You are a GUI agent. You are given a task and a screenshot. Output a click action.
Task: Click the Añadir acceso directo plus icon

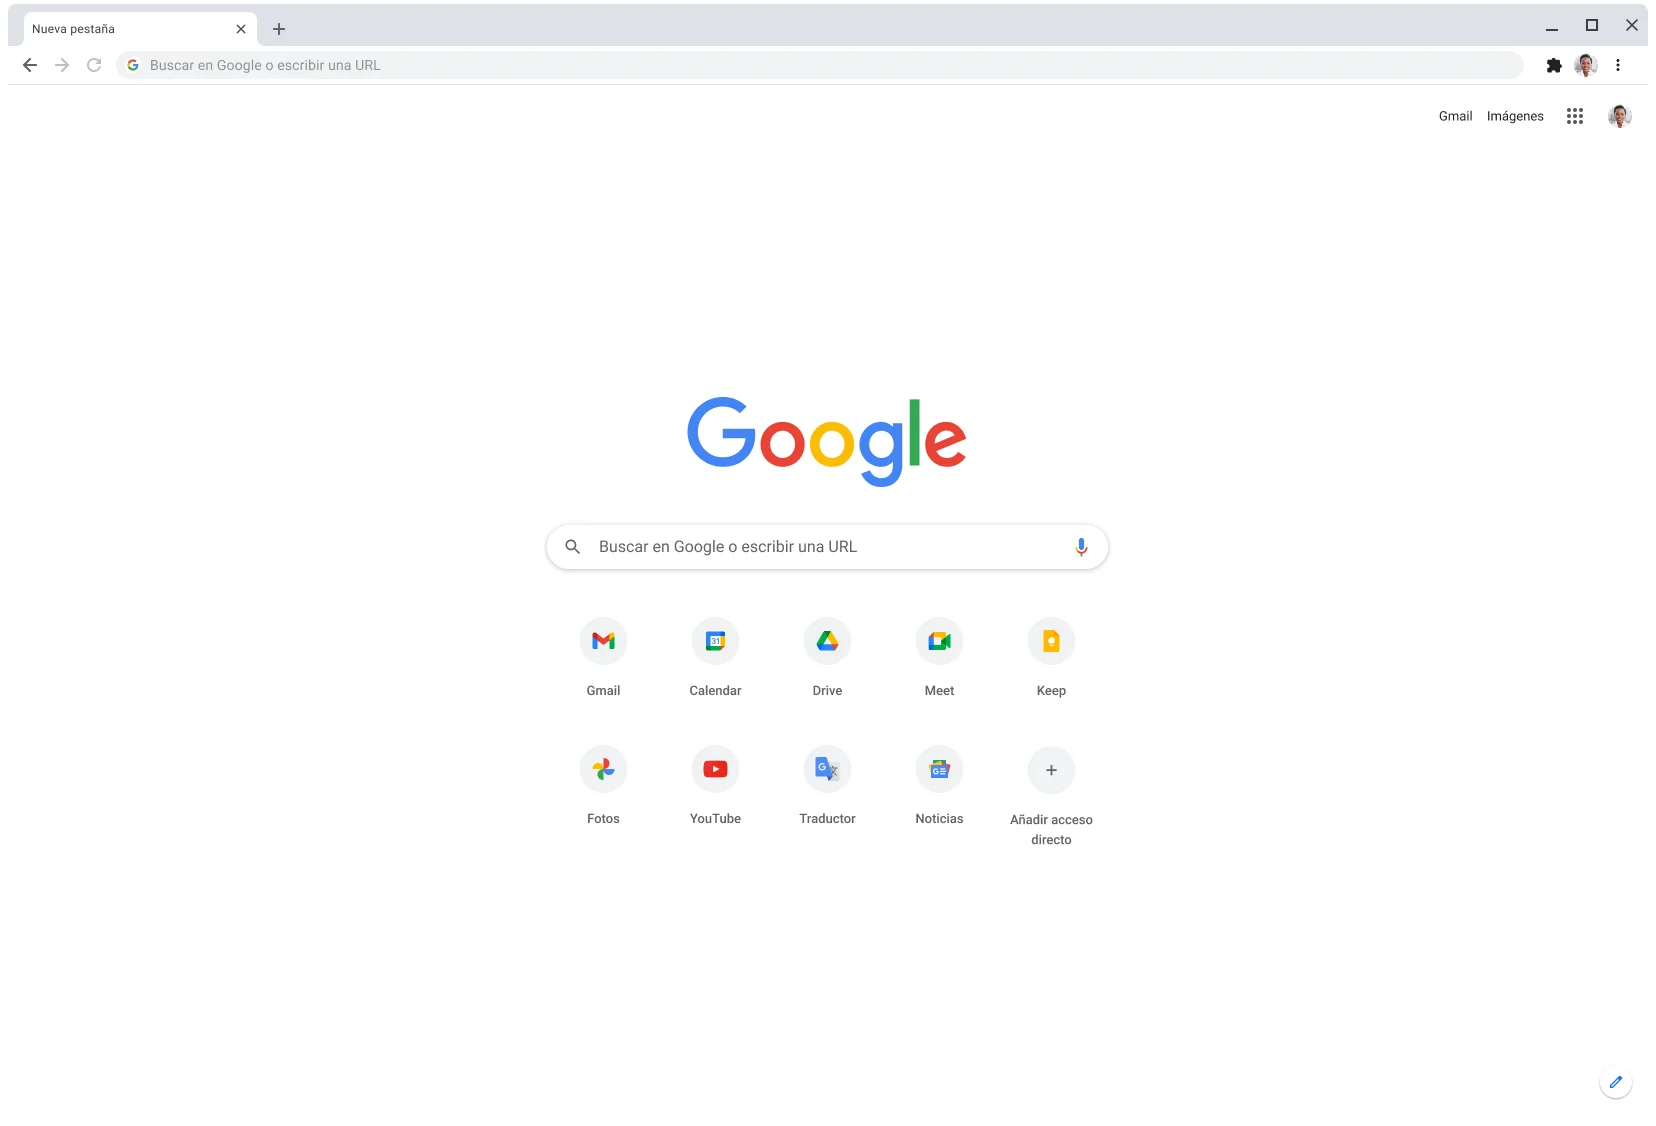1051,770
